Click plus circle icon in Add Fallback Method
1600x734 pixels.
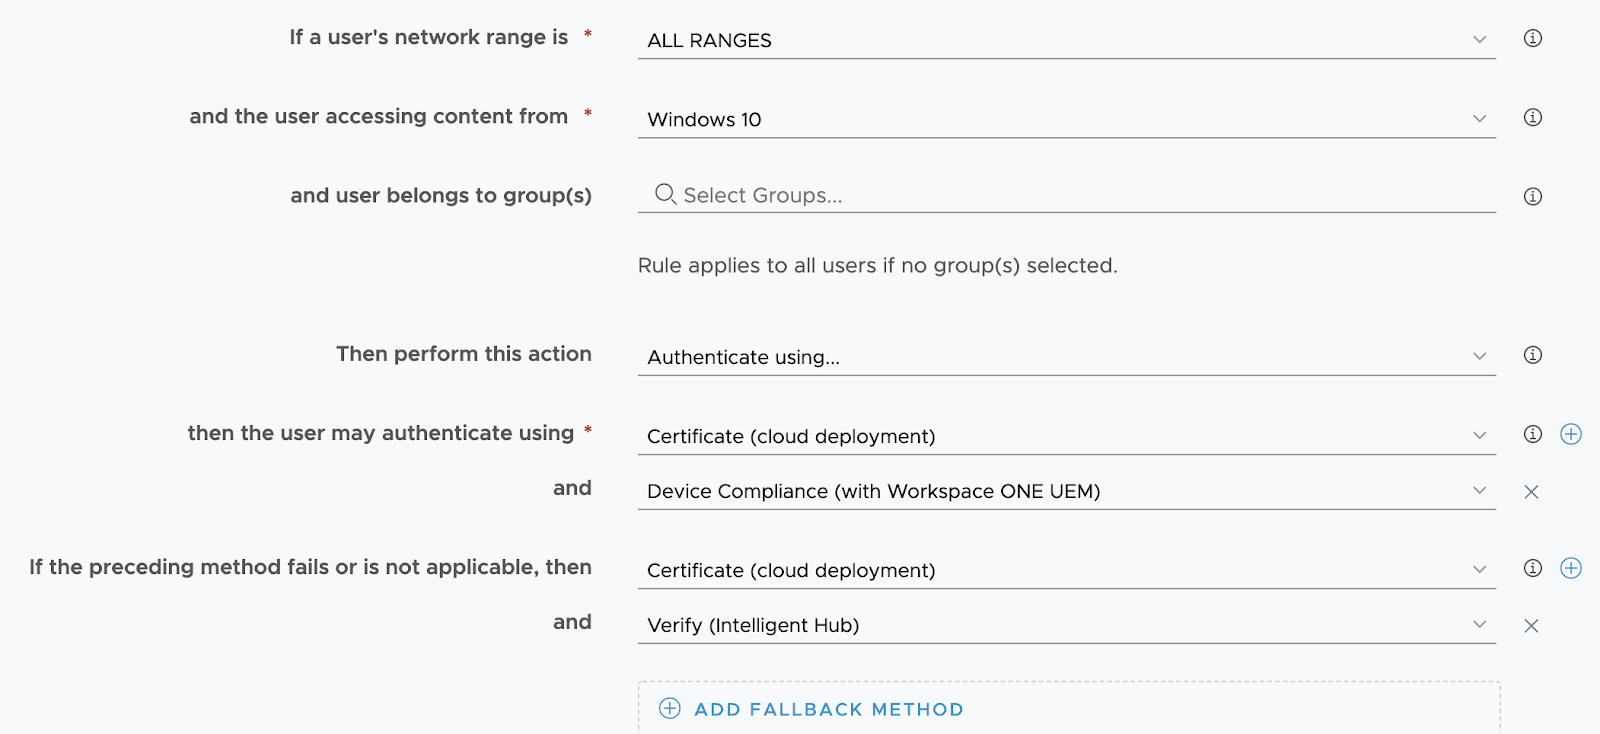tap(670, 708)
